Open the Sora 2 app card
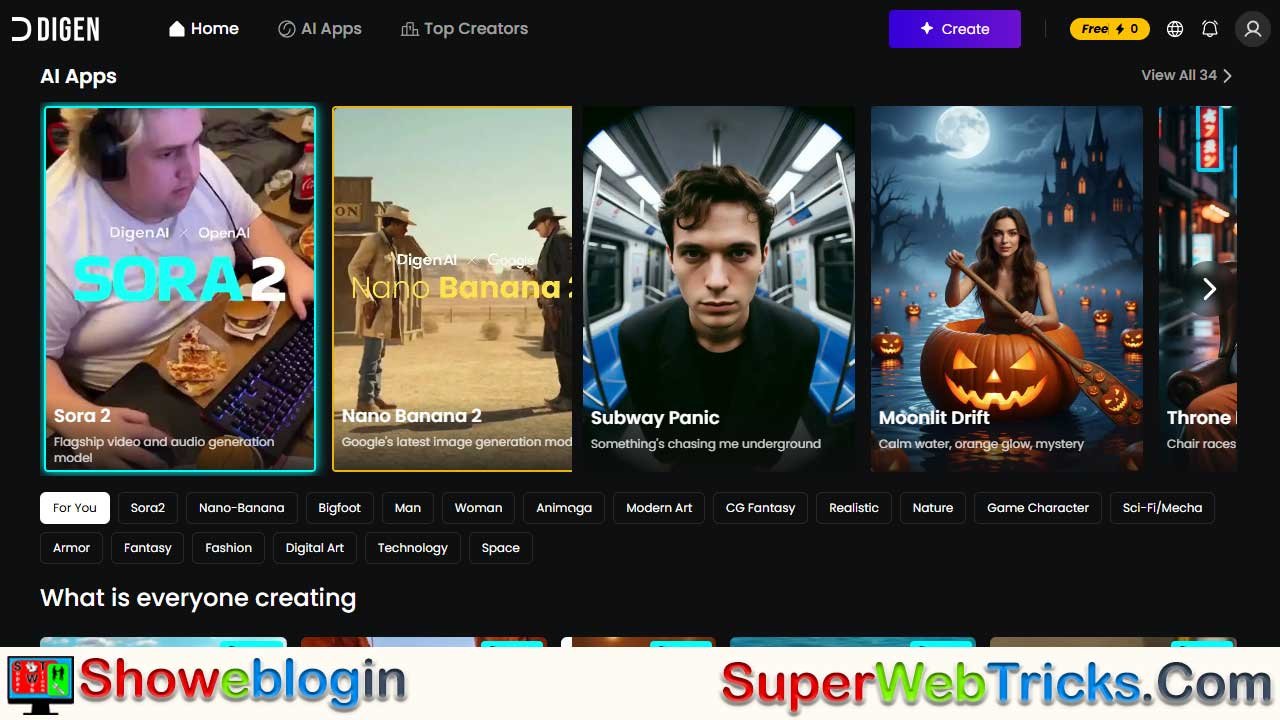This screenshot has width=1280, height=720. (179, 289)
